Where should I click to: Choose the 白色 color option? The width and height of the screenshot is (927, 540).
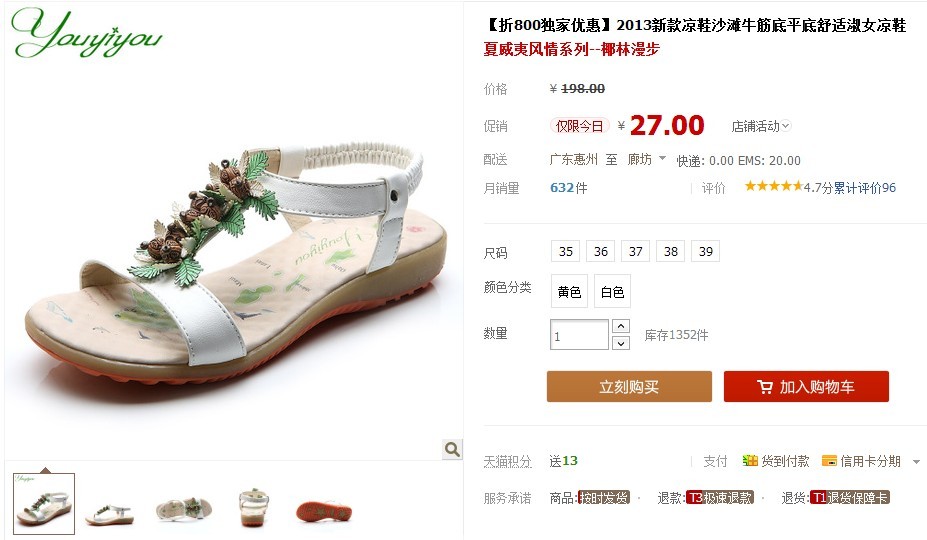coord(612,291)
